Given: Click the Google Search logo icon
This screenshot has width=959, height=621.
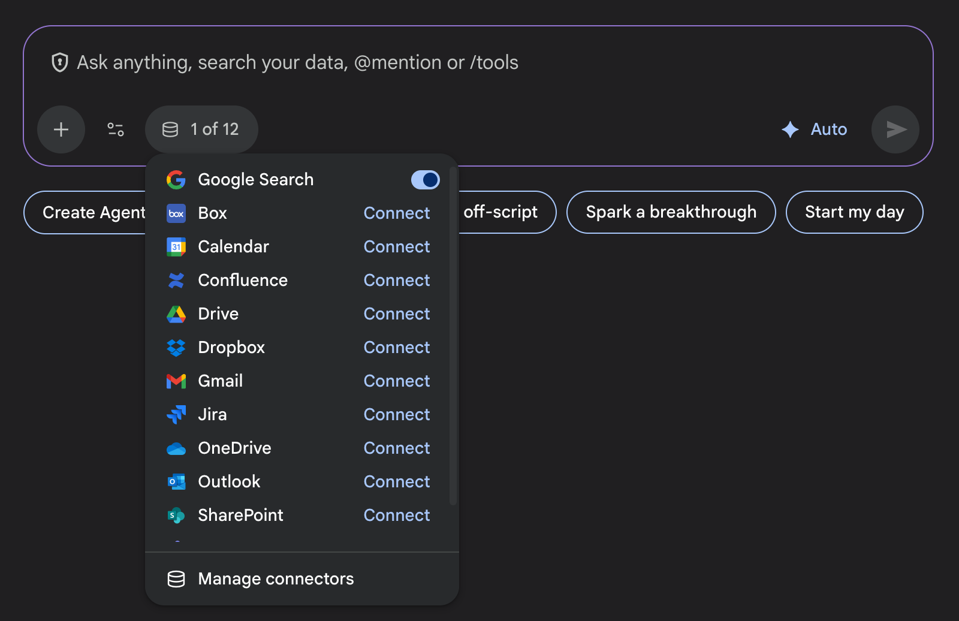Looking at the screenshot, I should point(176,180).
